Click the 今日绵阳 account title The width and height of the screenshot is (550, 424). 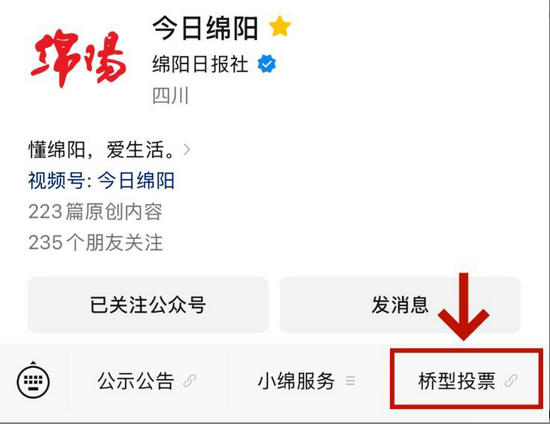pyautogui.click(x=206, y=28)
